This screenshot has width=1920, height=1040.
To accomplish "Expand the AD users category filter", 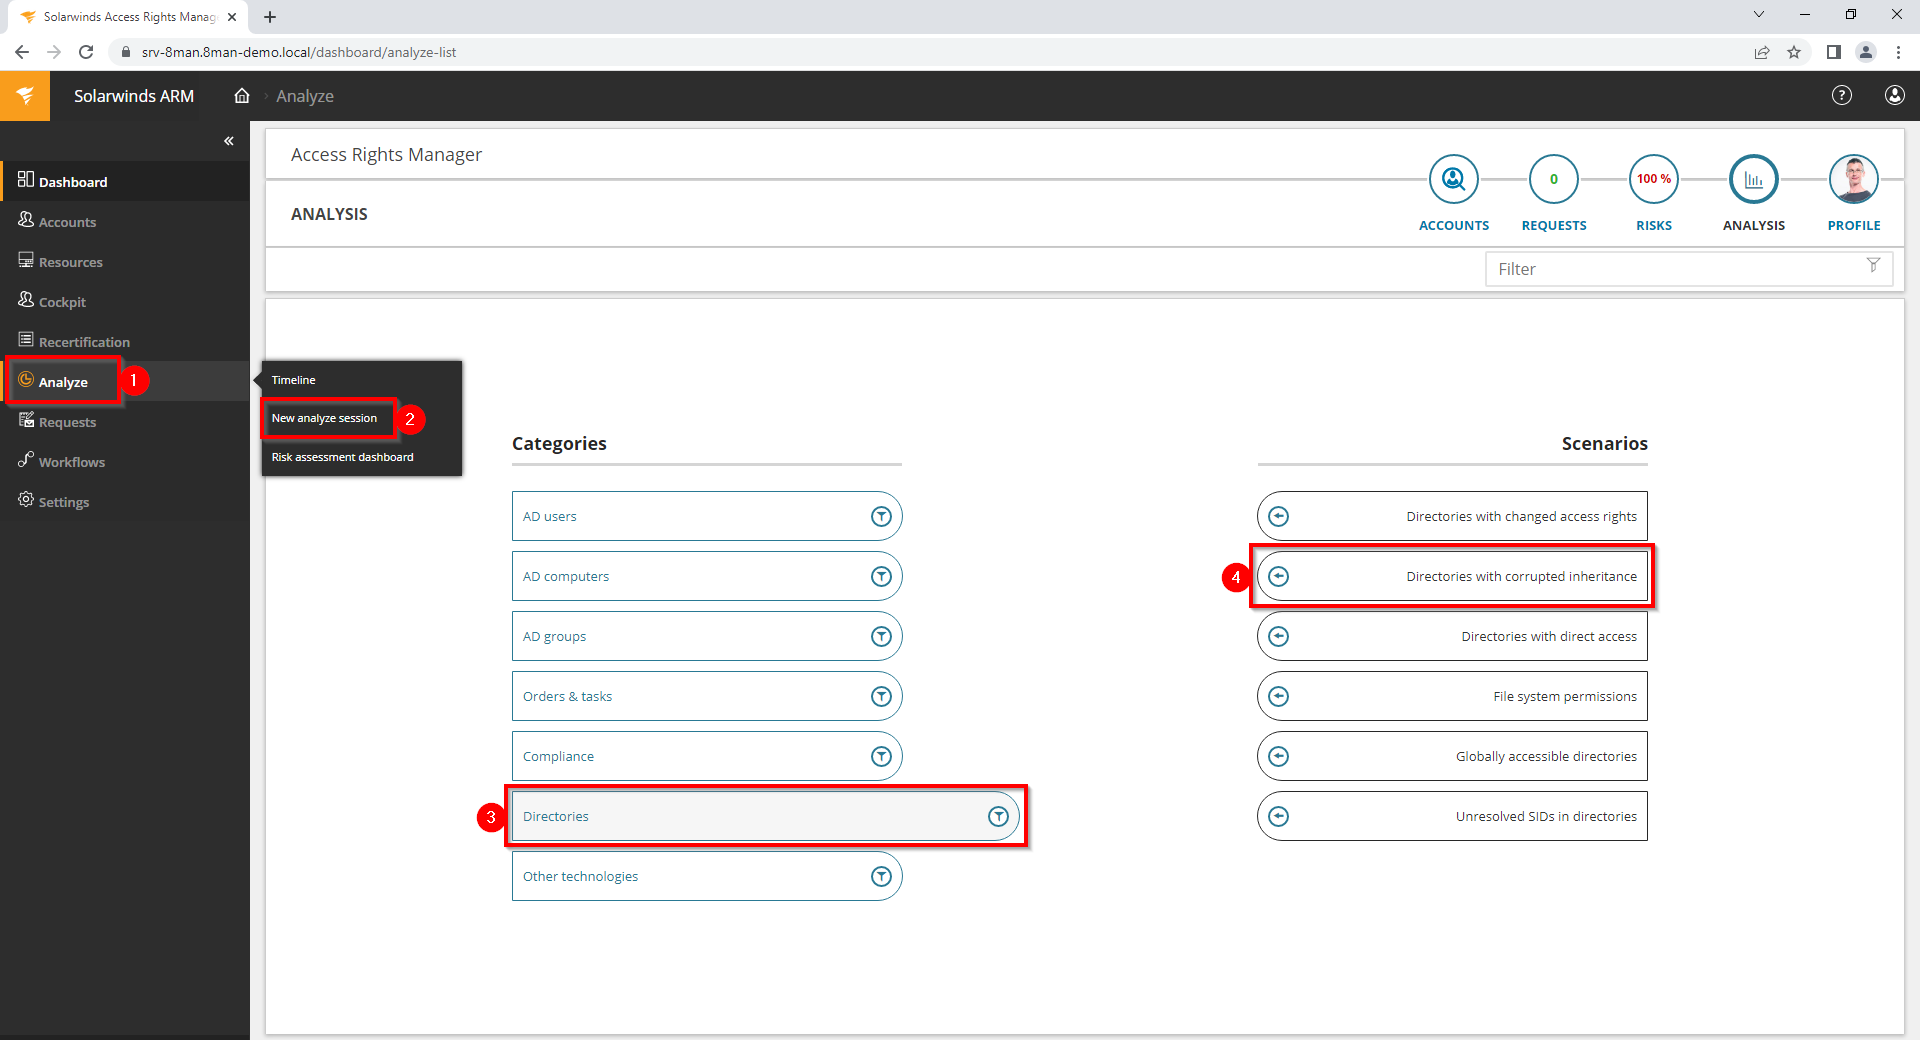I will (881, 517).
